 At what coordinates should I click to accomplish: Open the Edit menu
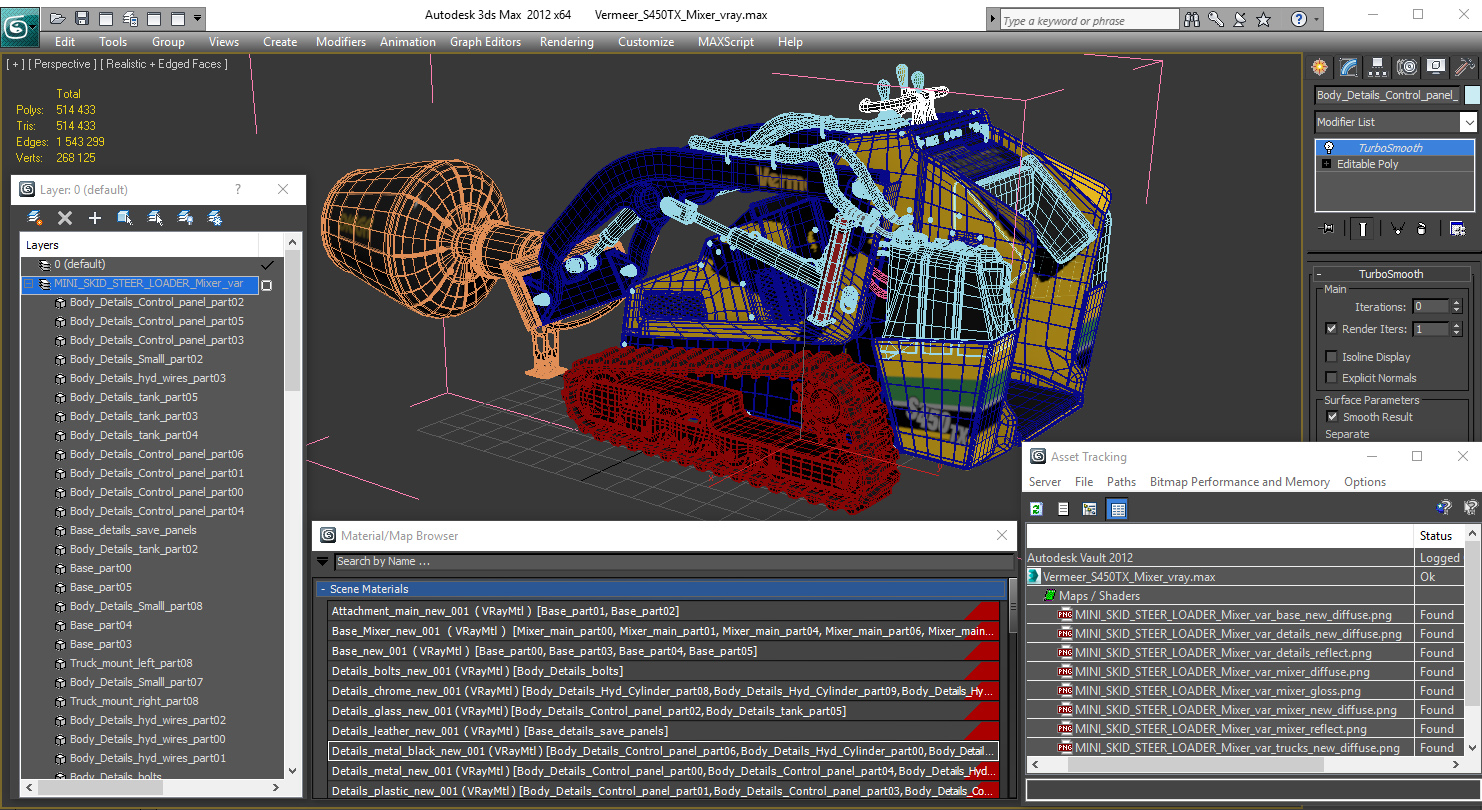tap(65, 42)
